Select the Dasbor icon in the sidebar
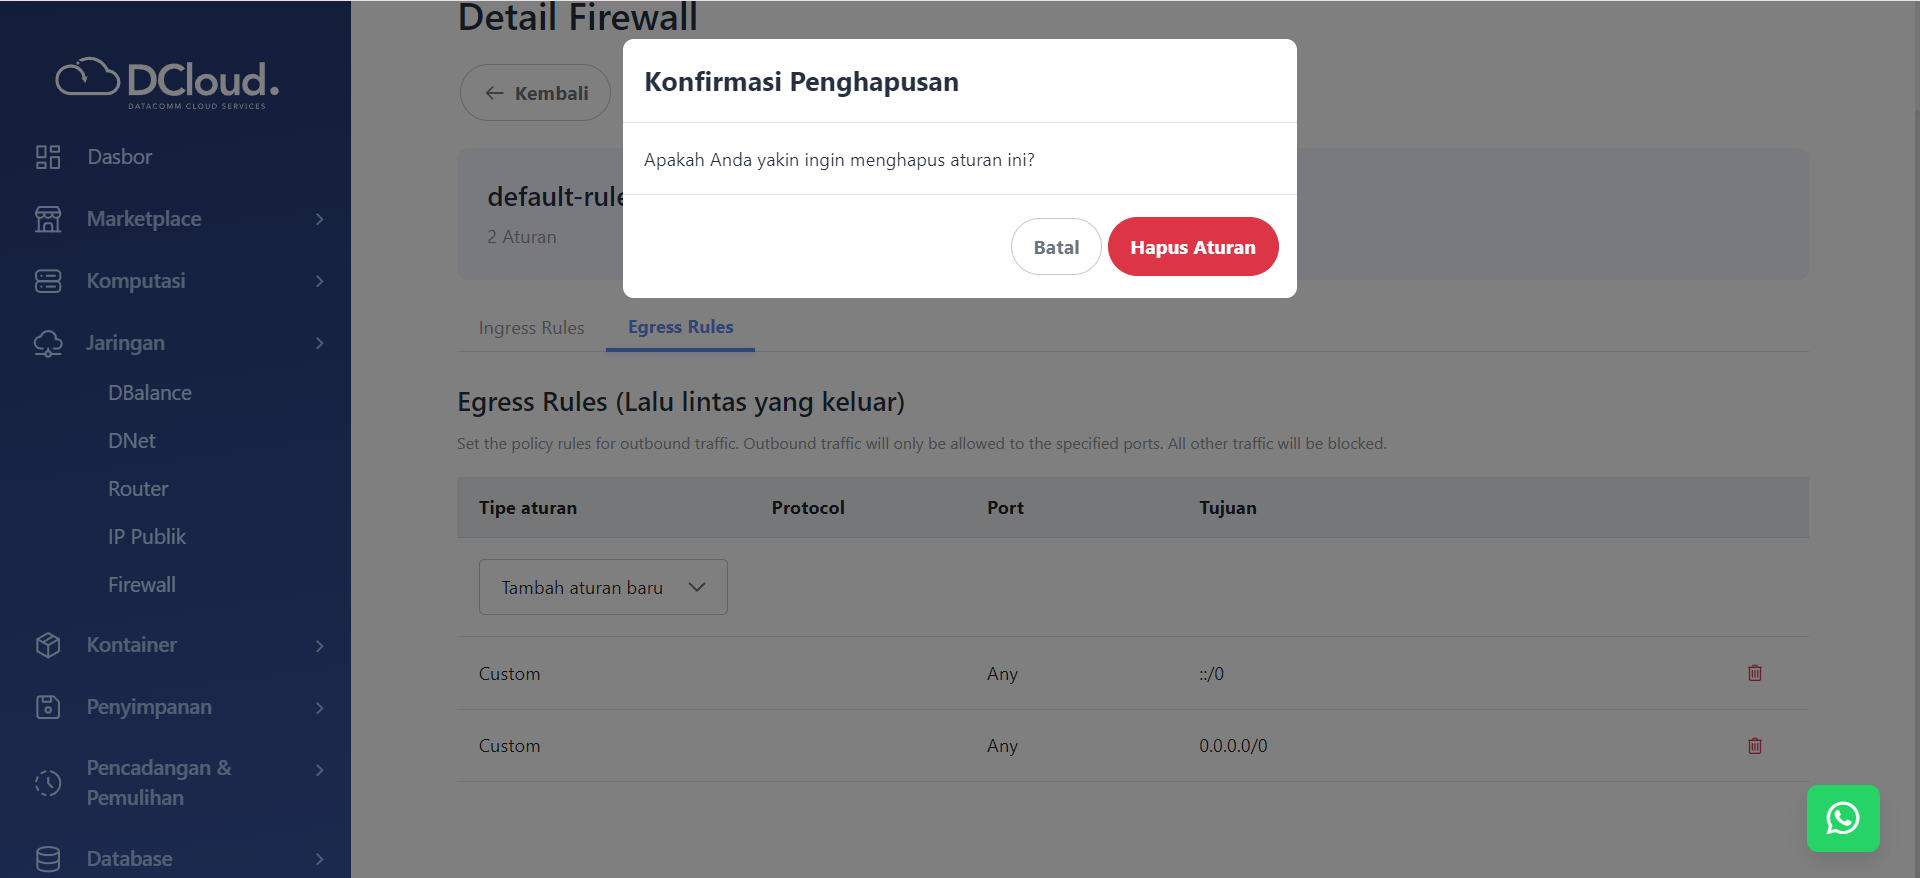 coord(47,156)
